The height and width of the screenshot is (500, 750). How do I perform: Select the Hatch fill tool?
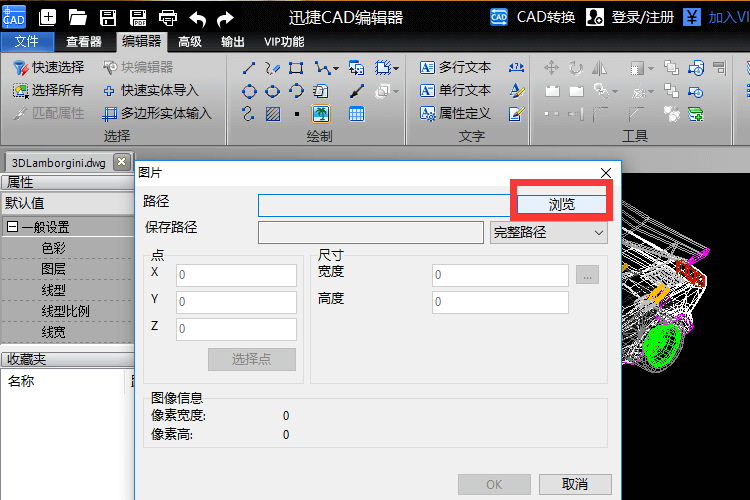point(273,114)
